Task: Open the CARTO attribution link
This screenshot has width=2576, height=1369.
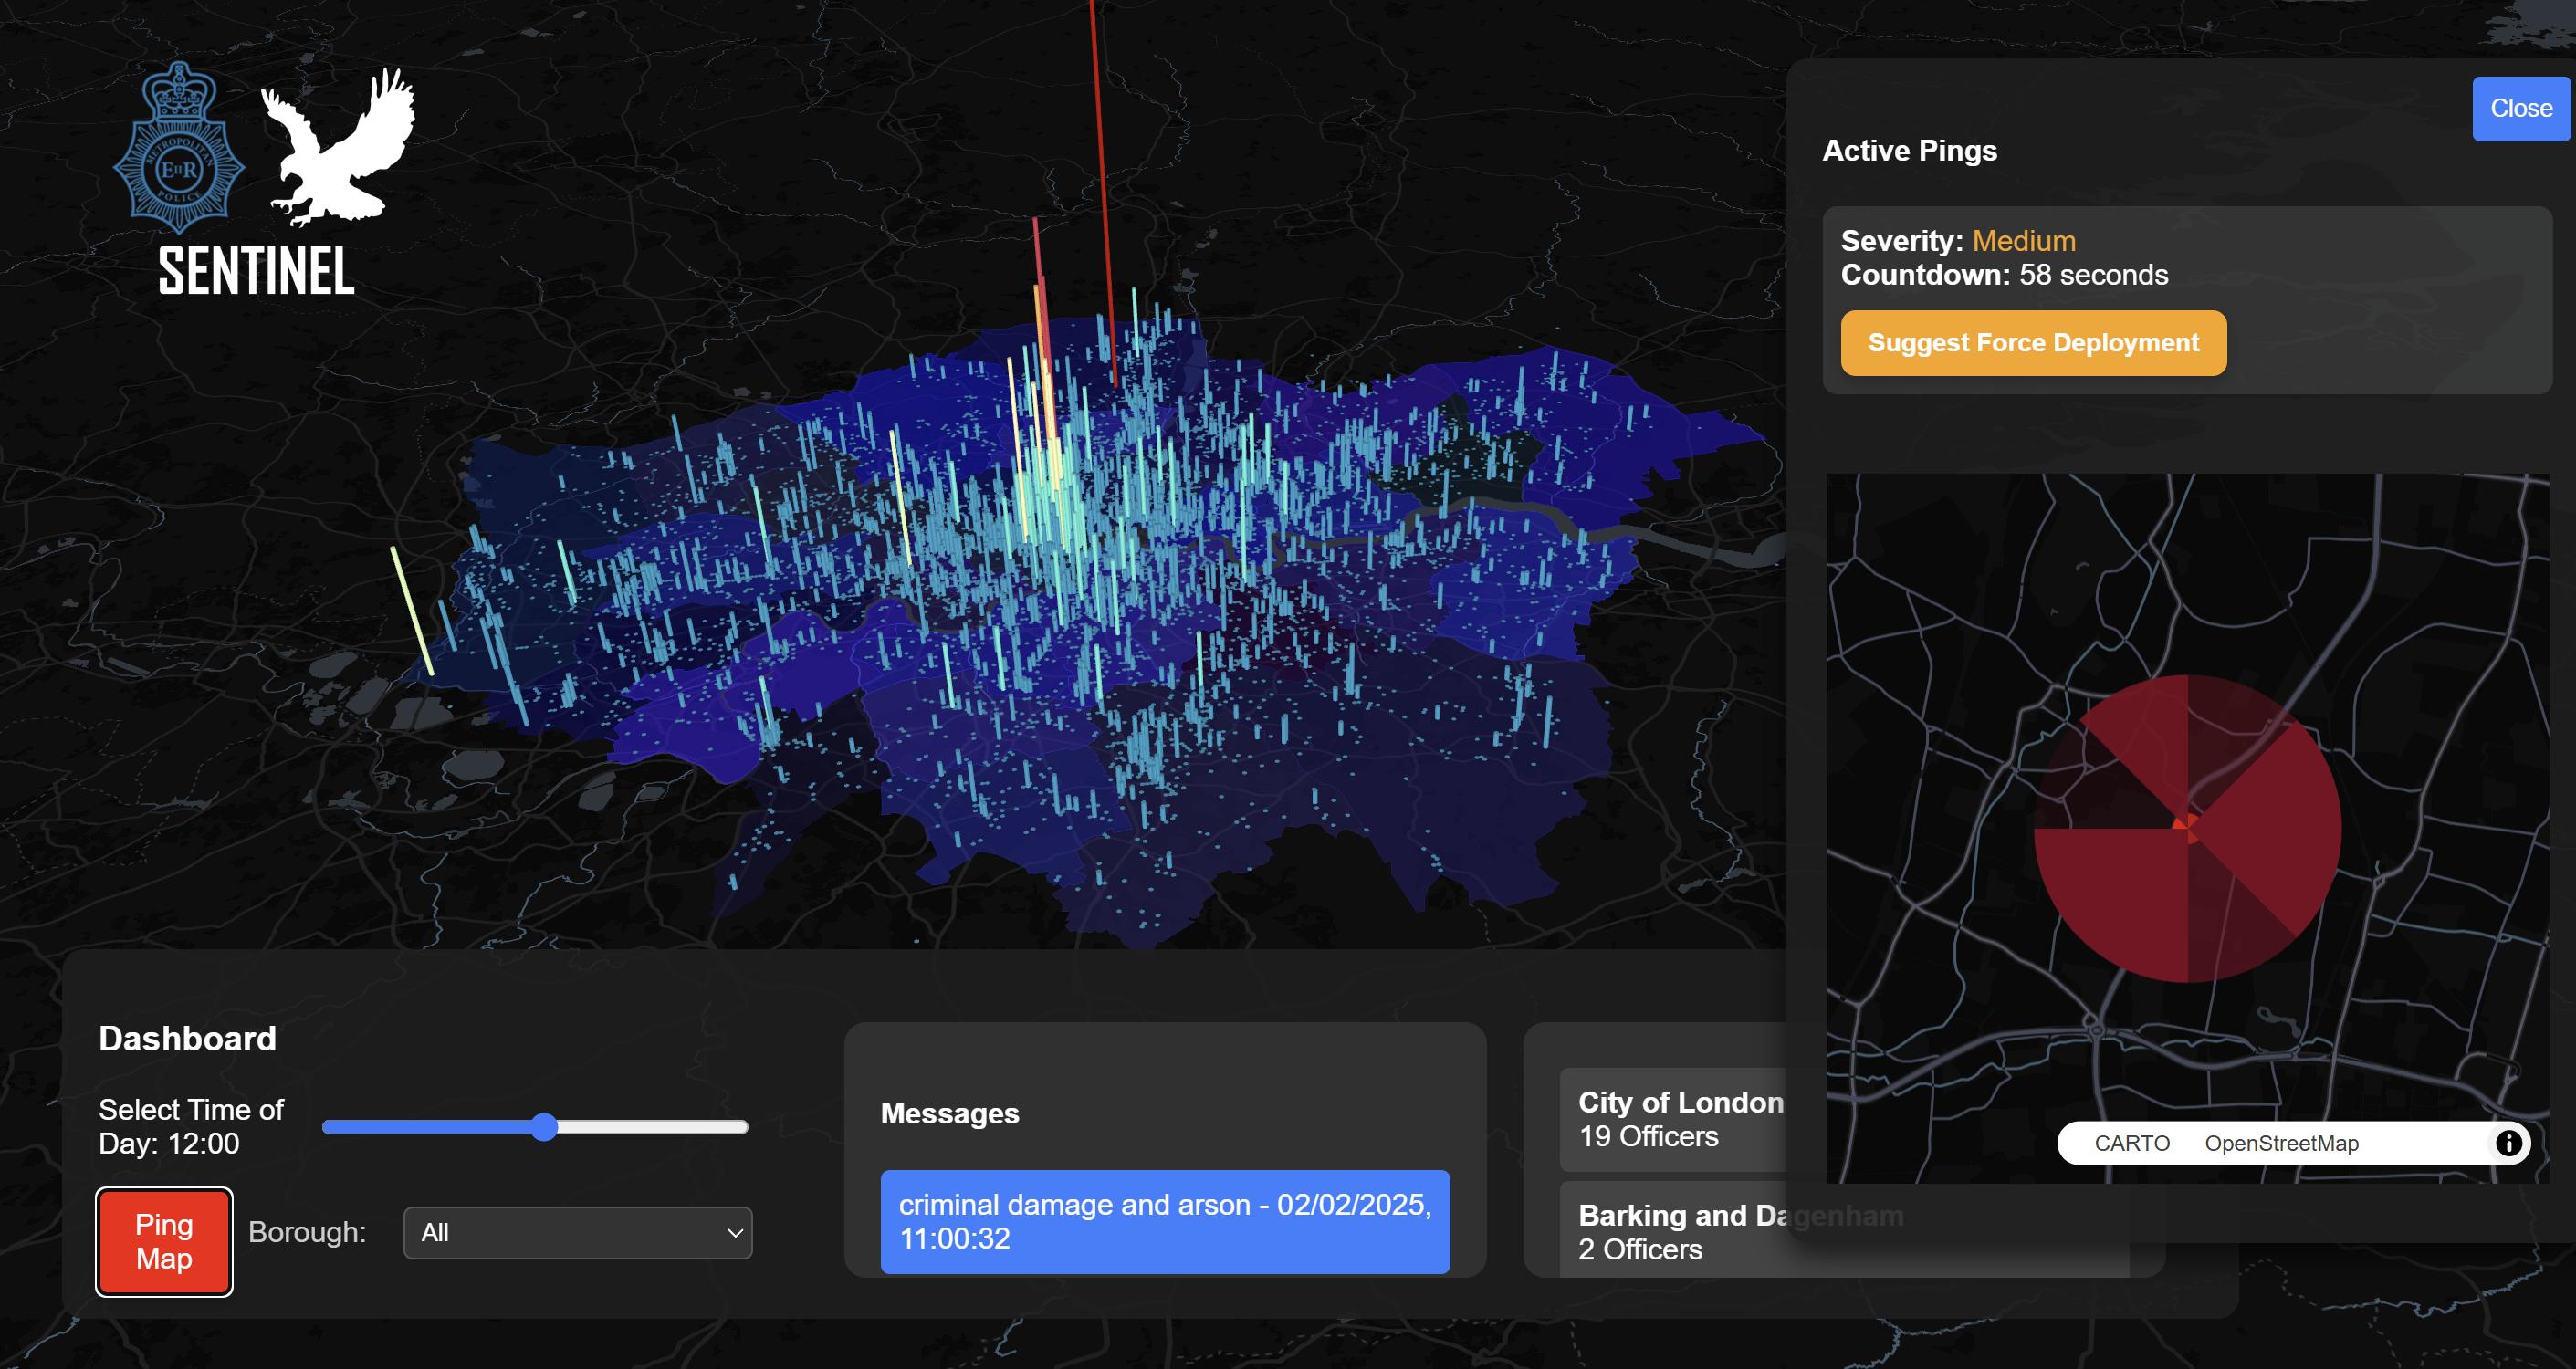Action: [x=2131, y=1143]
